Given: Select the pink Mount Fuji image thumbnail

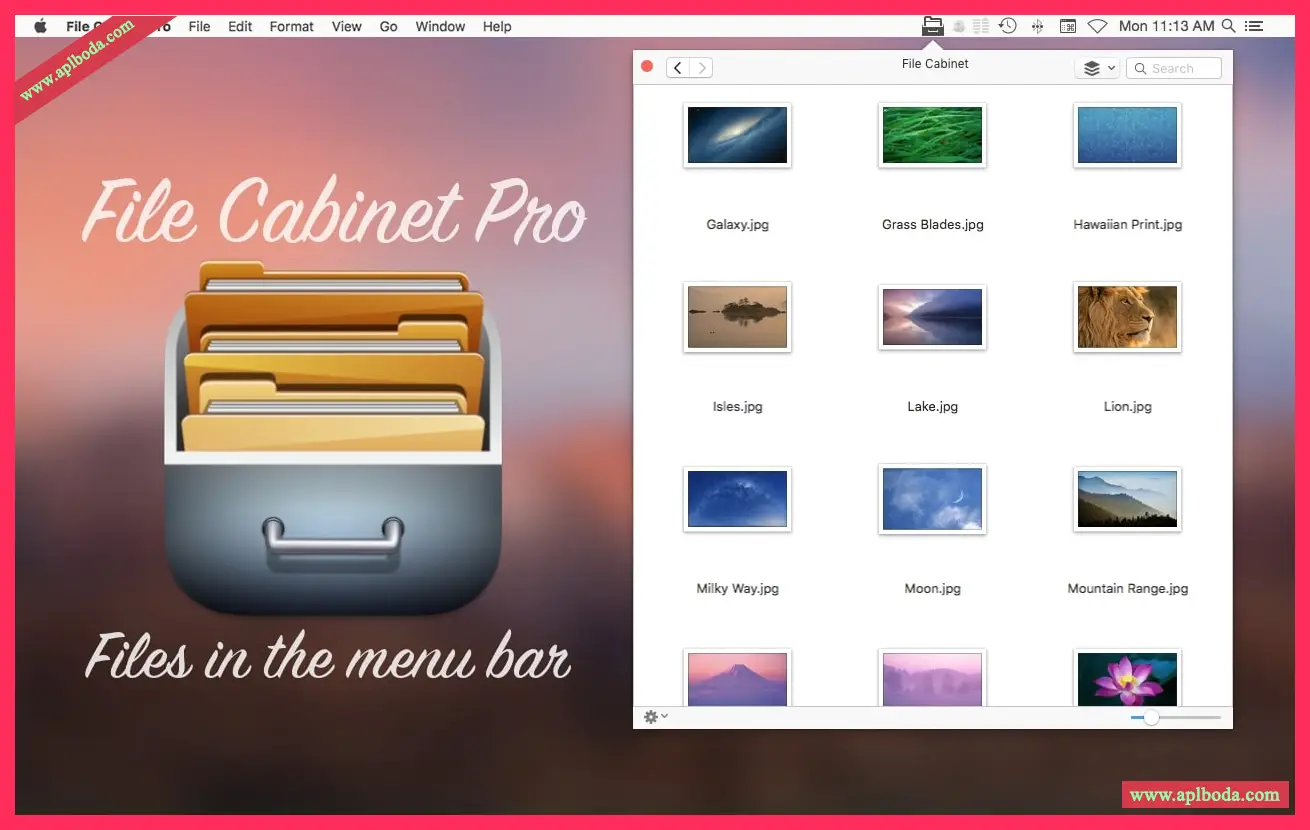Looking at the screenshot, I should point(738,678).
